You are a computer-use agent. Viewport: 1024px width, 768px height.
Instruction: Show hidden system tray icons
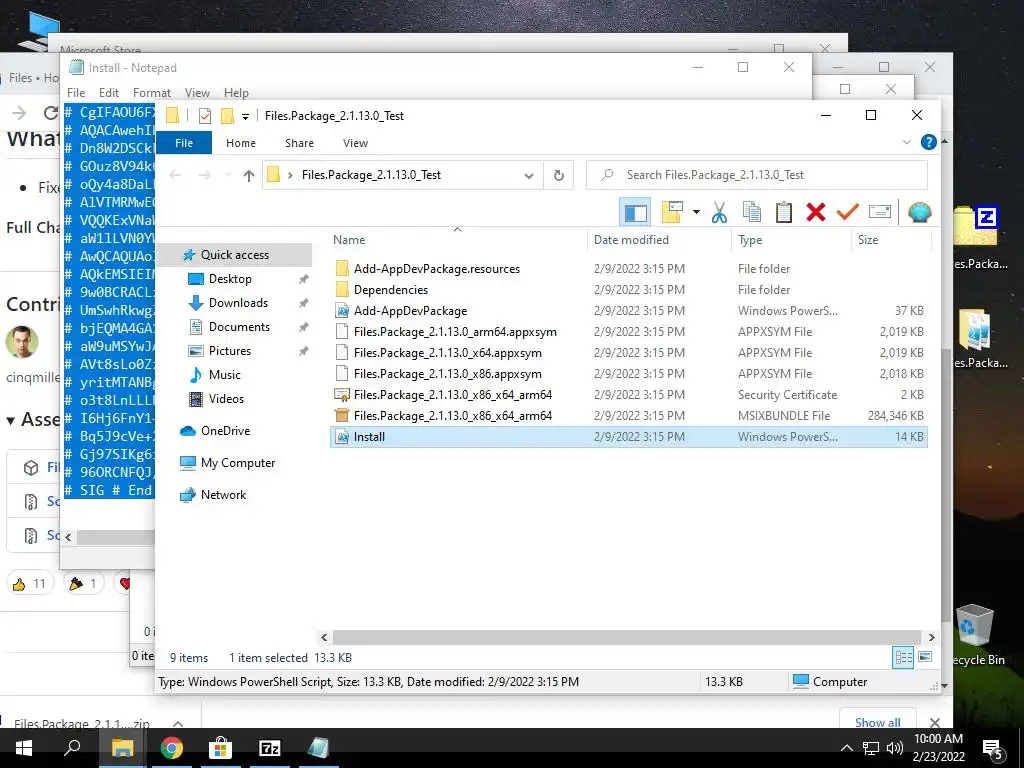pos(846,748)
